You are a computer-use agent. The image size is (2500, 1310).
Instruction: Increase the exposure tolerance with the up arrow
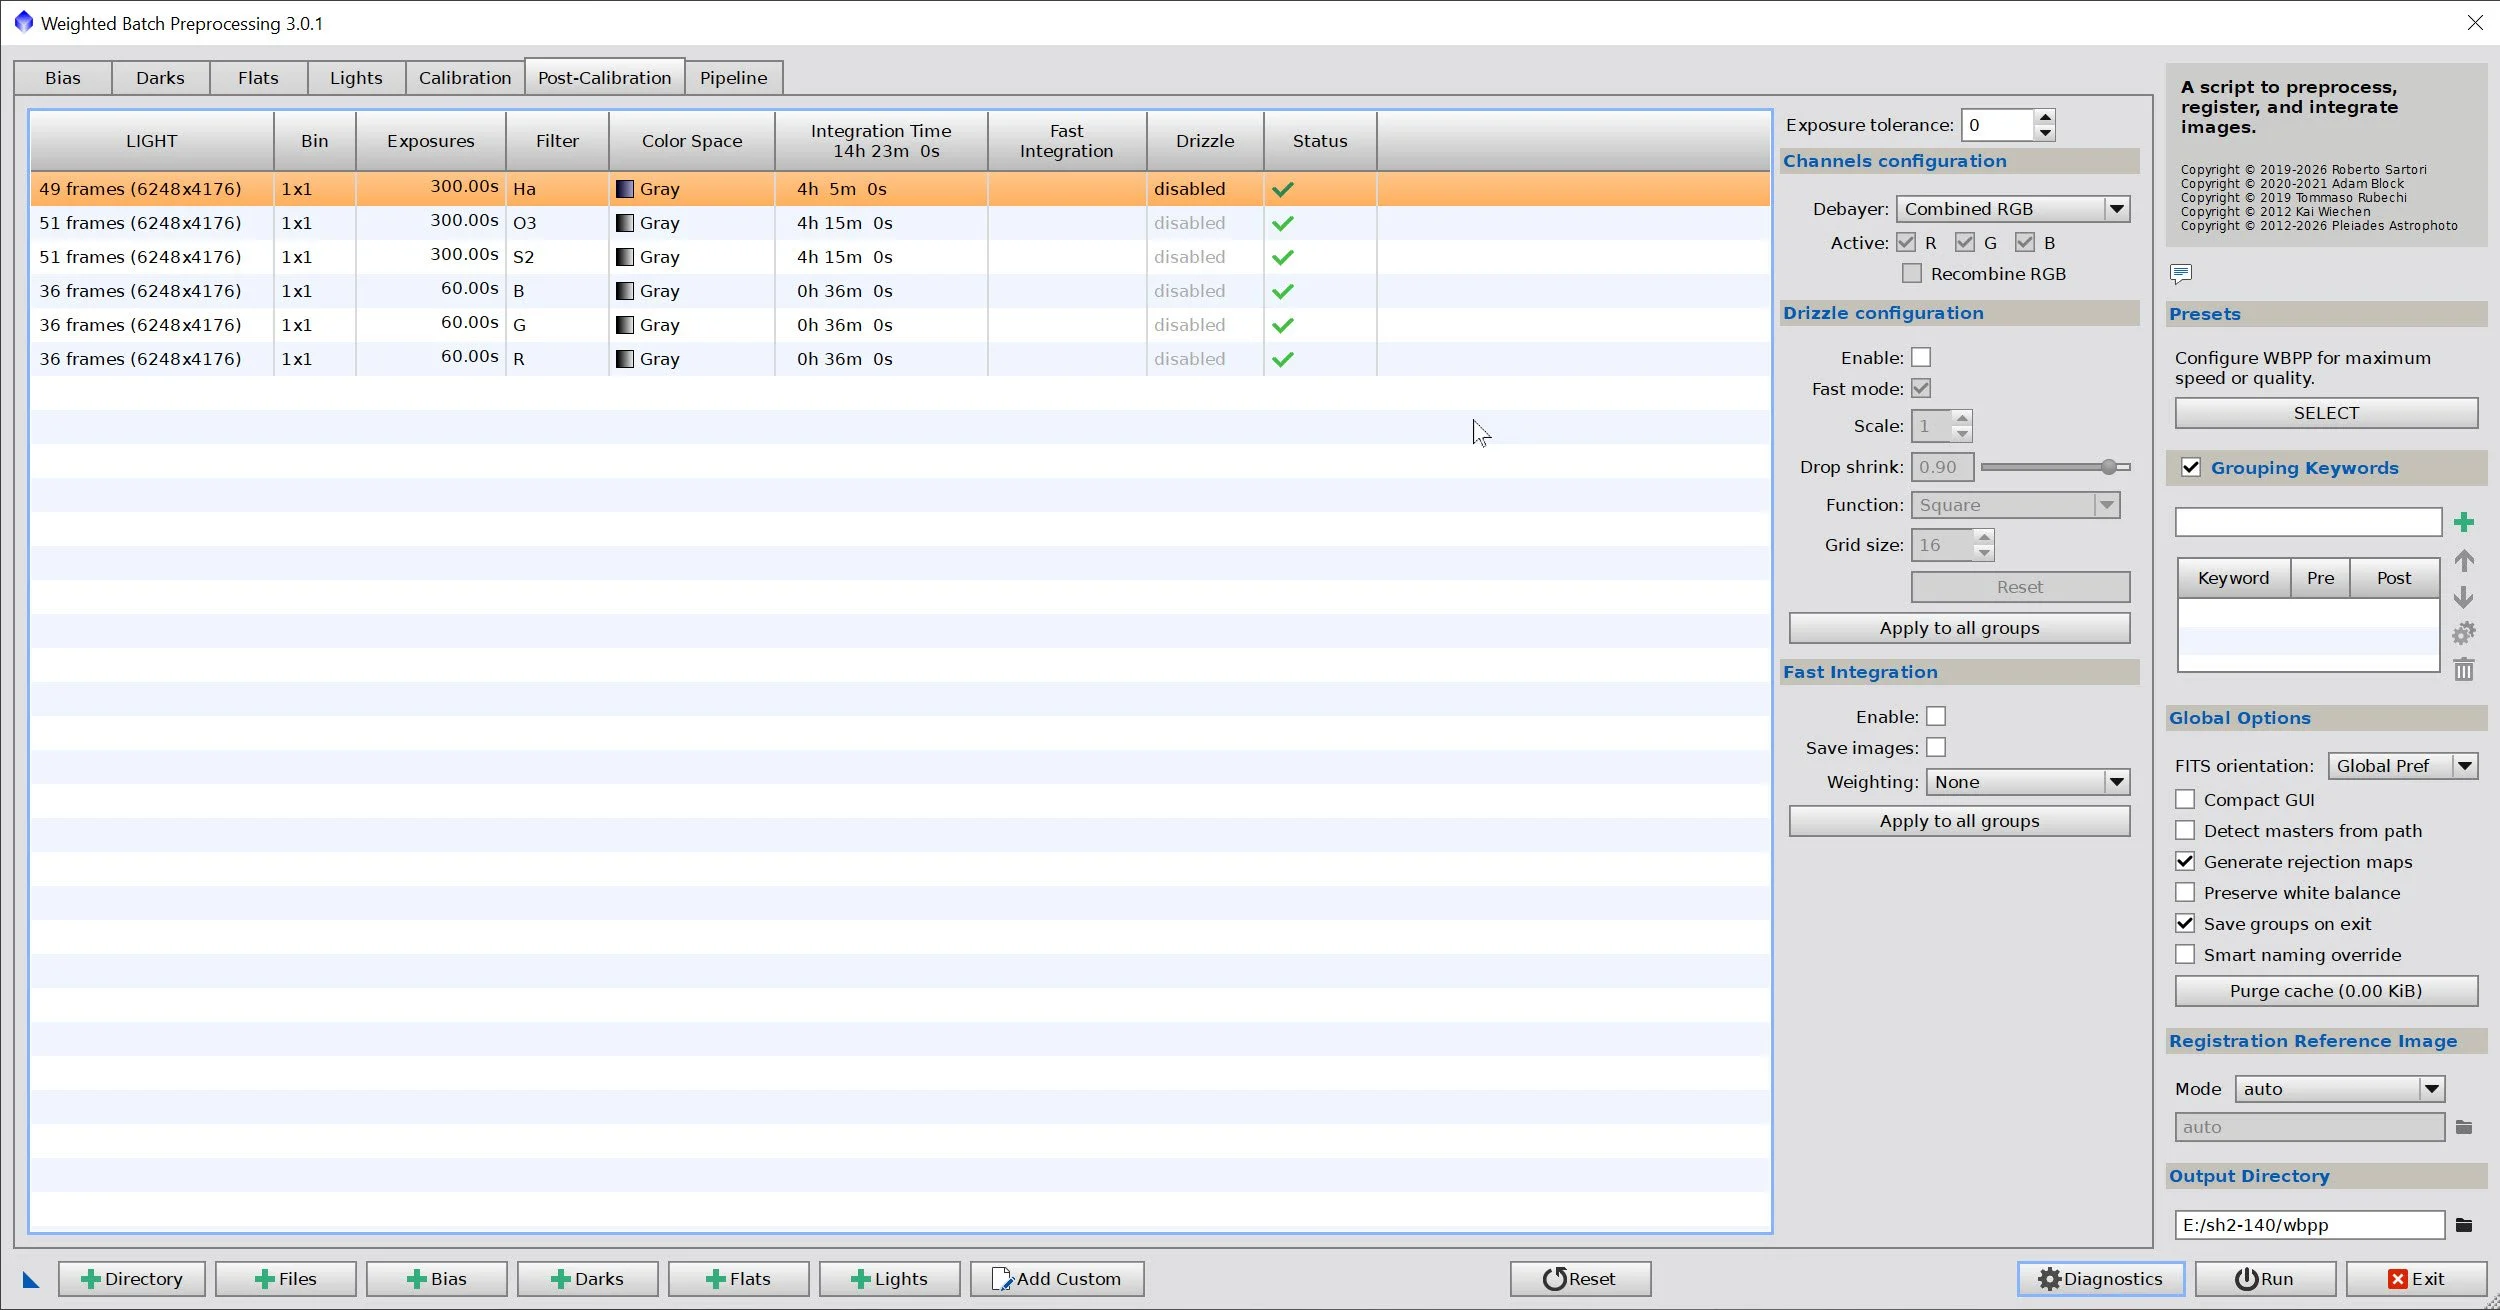tap(2045, 117)
